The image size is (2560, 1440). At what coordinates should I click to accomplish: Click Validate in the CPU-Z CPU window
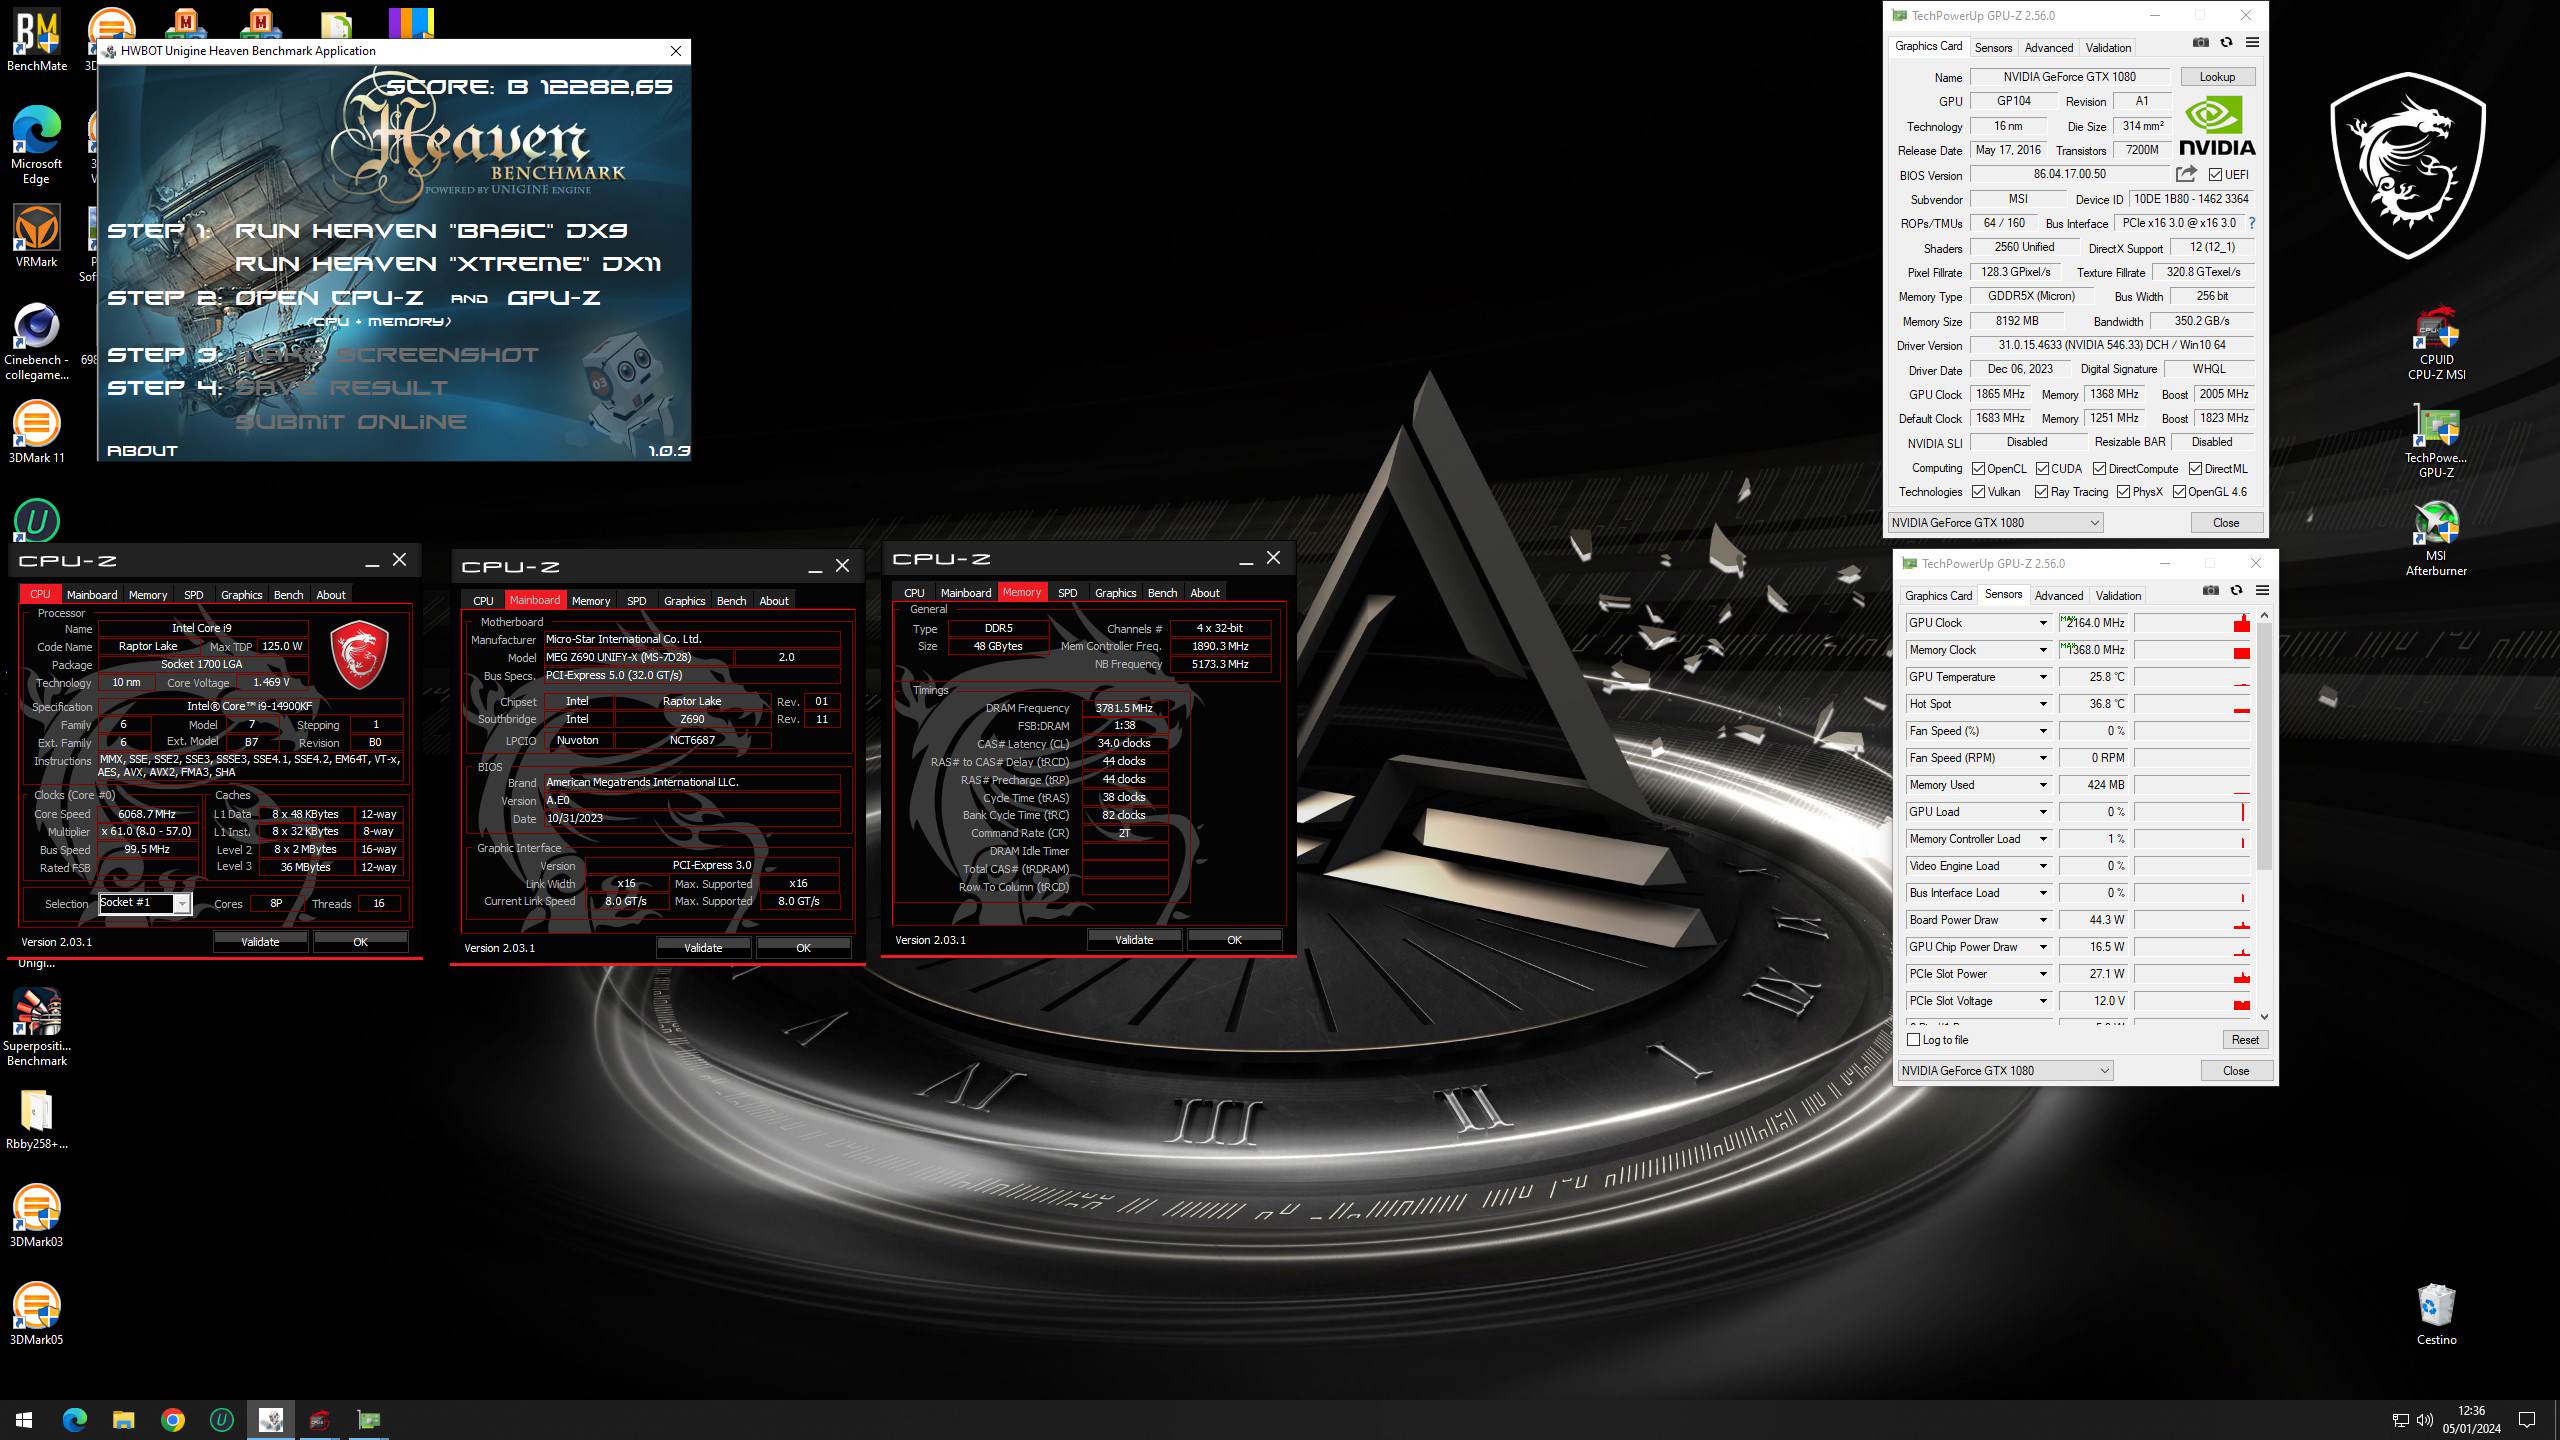pyautogui.click(x=260, y=942)
